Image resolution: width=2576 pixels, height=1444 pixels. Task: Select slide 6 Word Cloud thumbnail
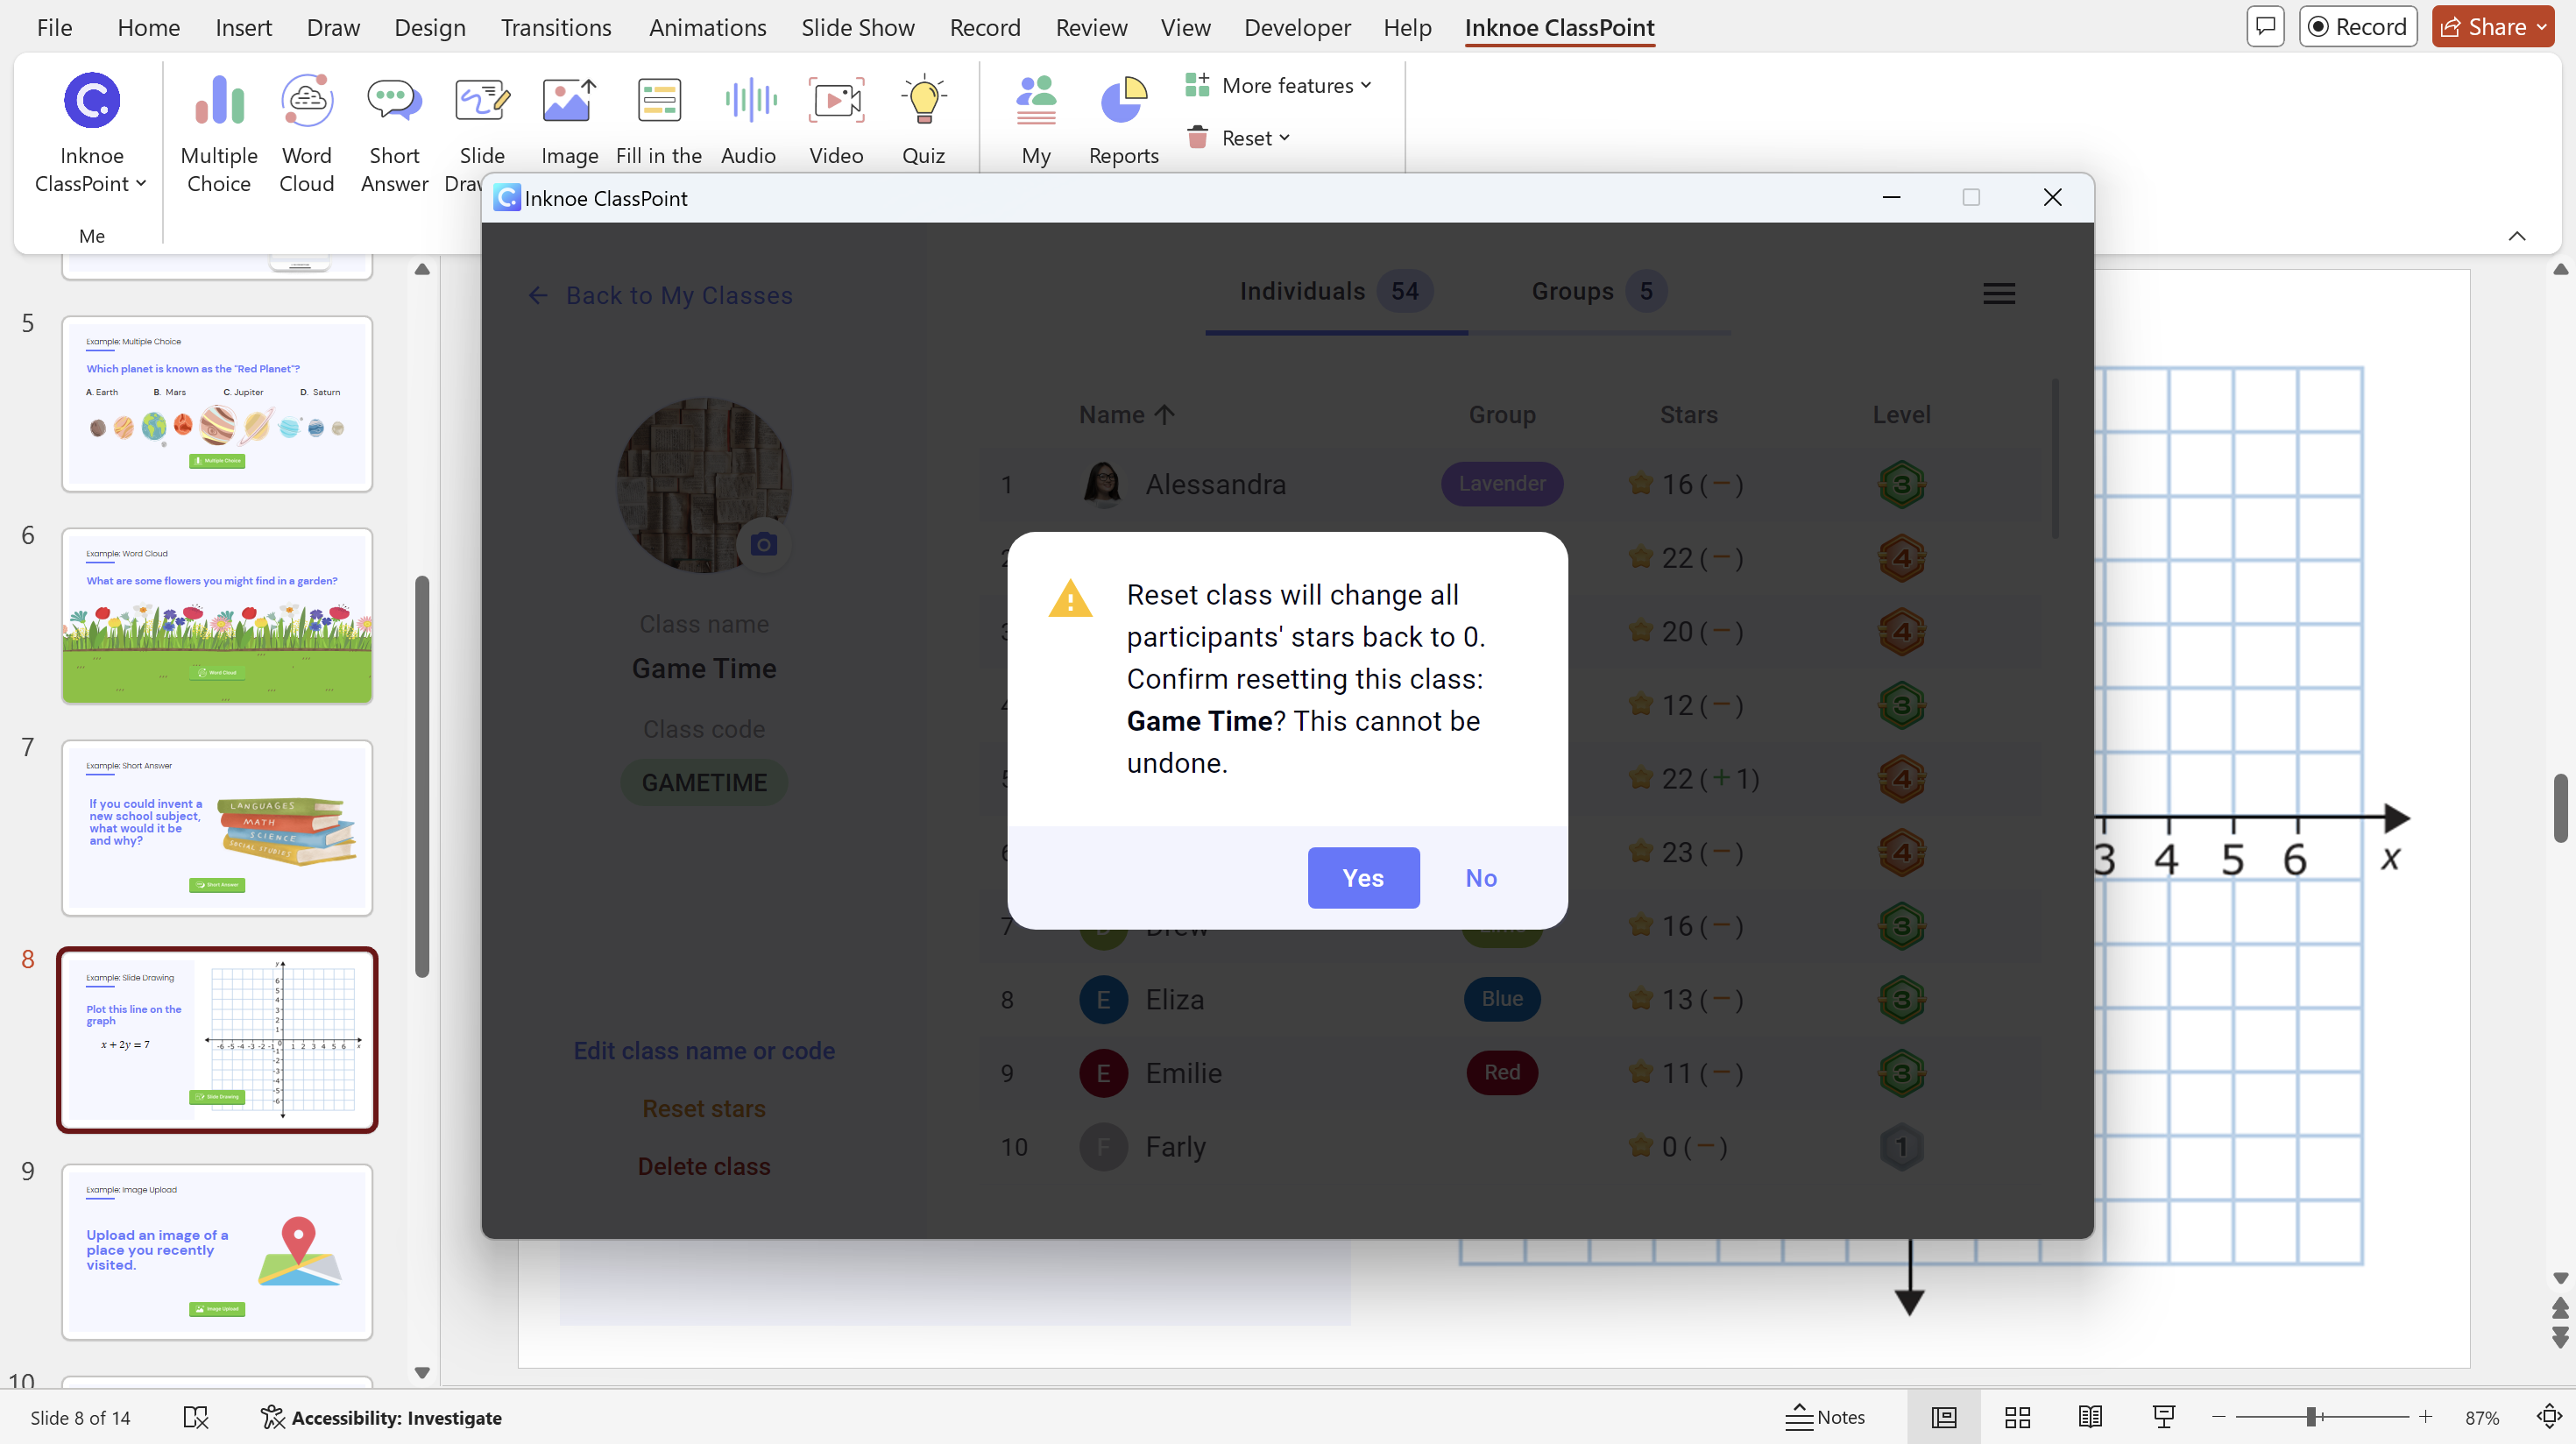coord(217,615)
